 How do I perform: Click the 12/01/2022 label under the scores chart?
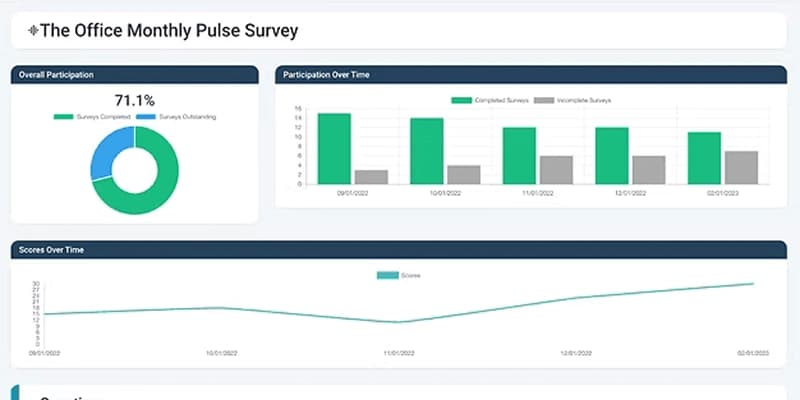point(576,353)
